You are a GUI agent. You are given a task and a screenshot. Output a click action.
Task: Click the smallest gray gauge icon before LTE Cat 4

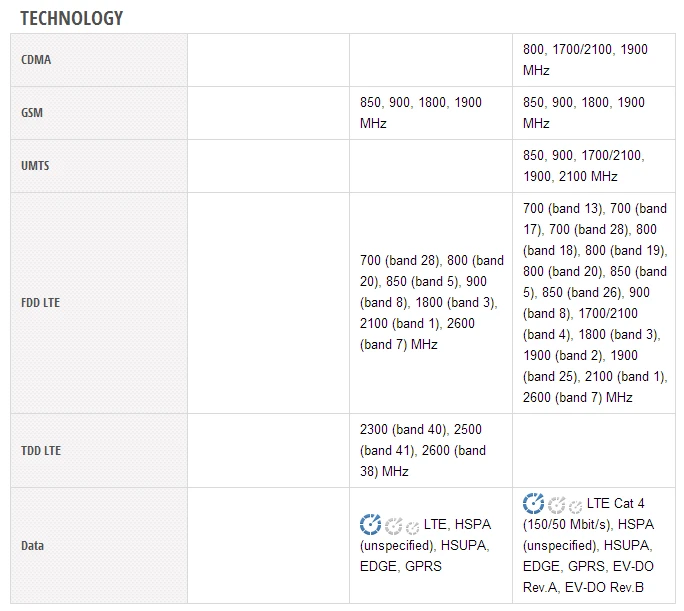pyautogui.click(x=575, y=506)
